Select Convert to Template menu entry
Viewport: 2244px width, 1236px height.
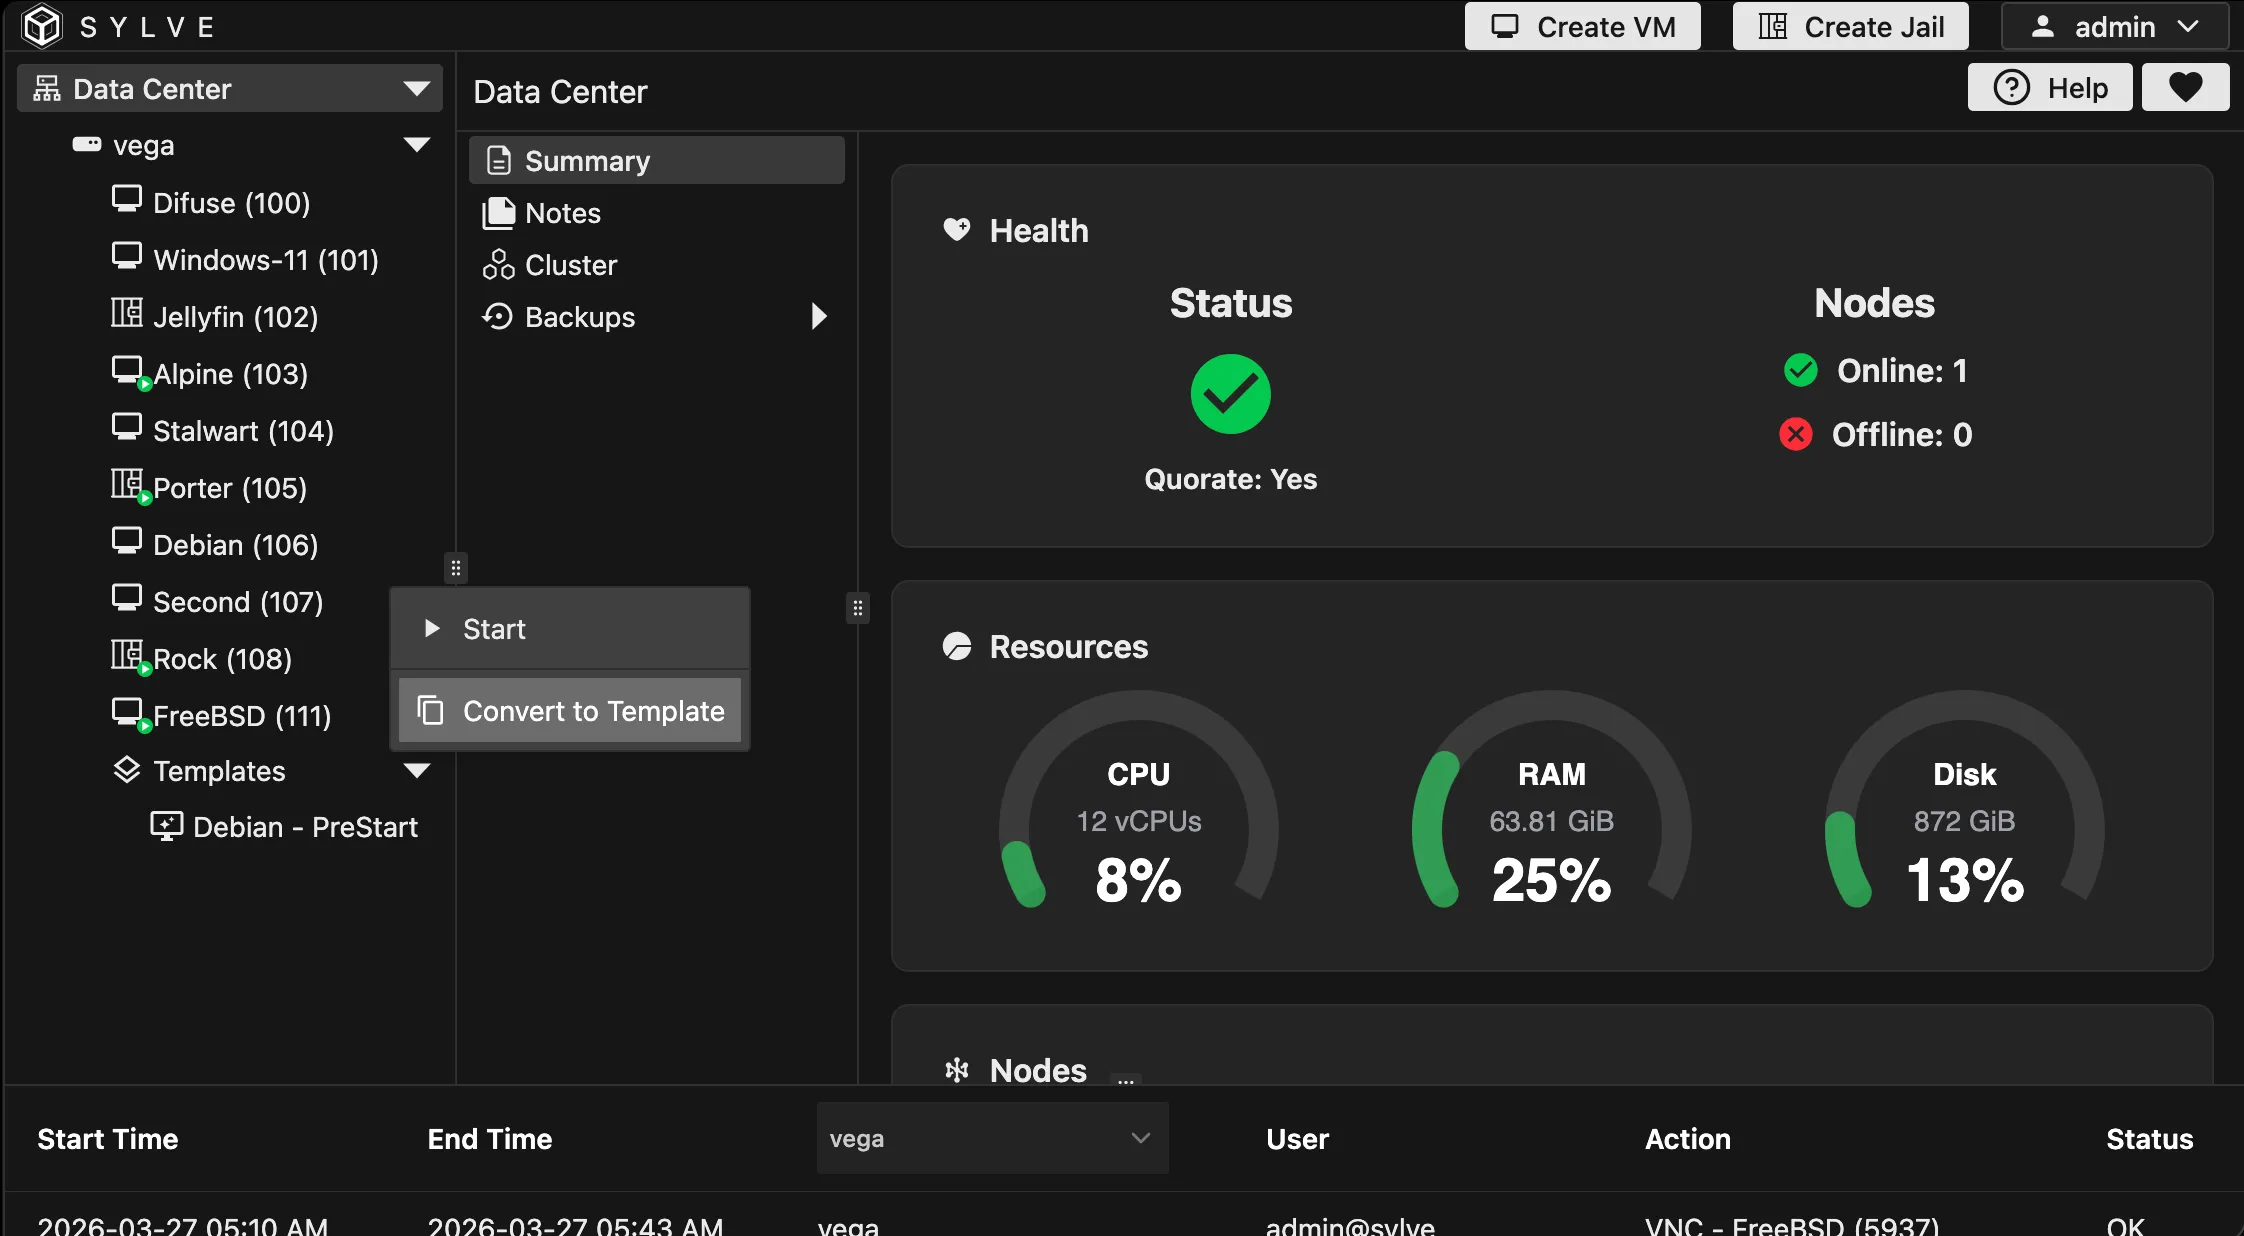click(x=569, y=711)
